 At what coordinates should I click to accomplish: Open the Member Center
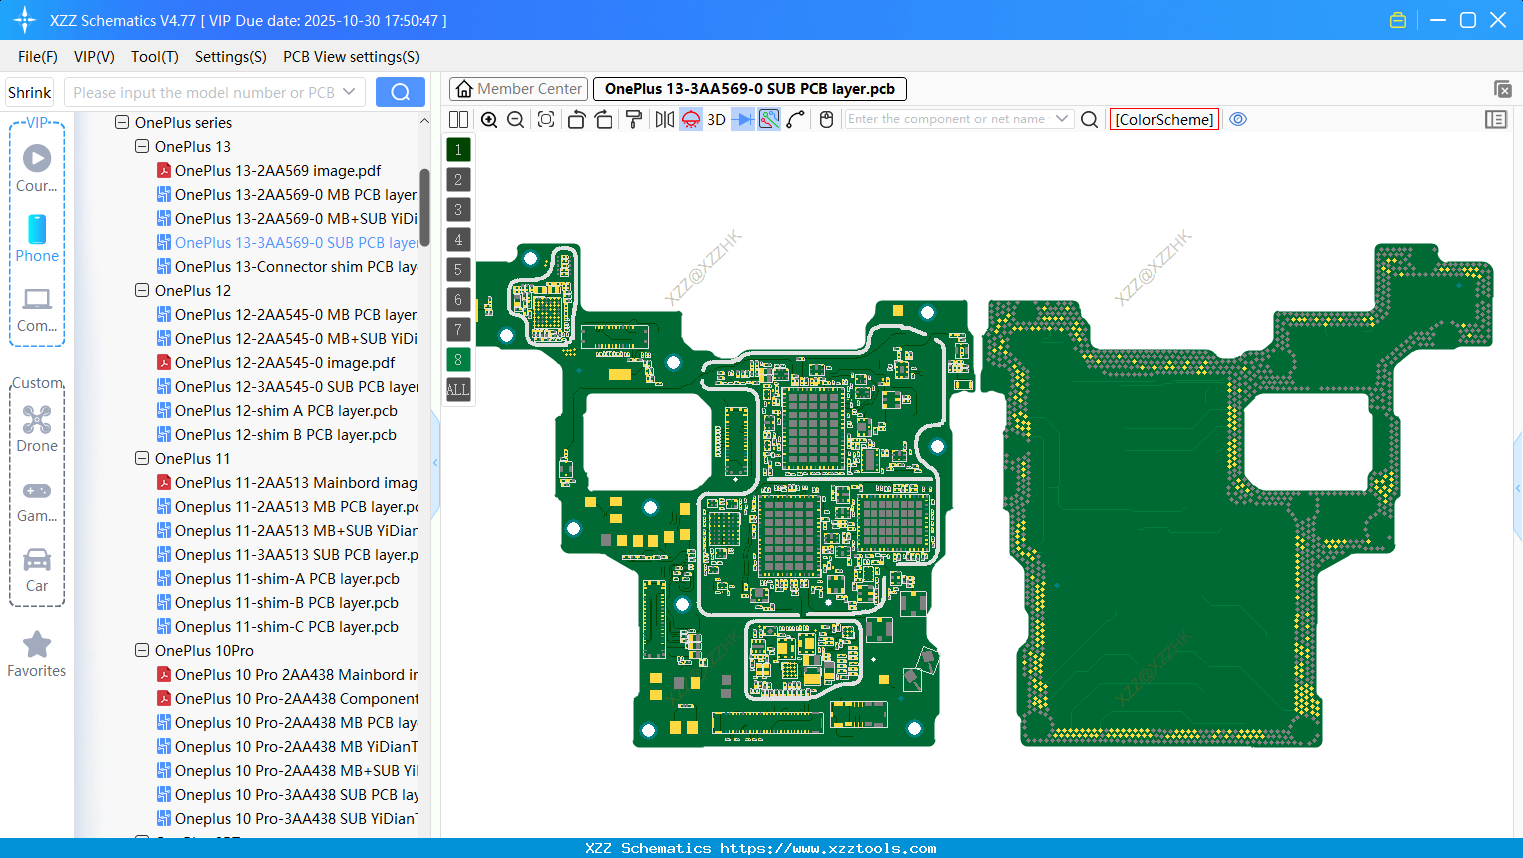(517, 88)
